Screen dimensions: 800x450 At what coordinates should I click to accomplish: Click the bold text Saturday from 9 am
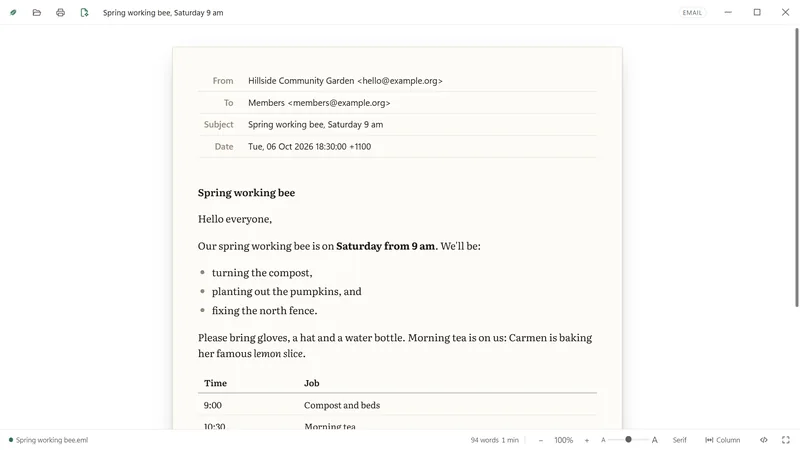[387, 246]
